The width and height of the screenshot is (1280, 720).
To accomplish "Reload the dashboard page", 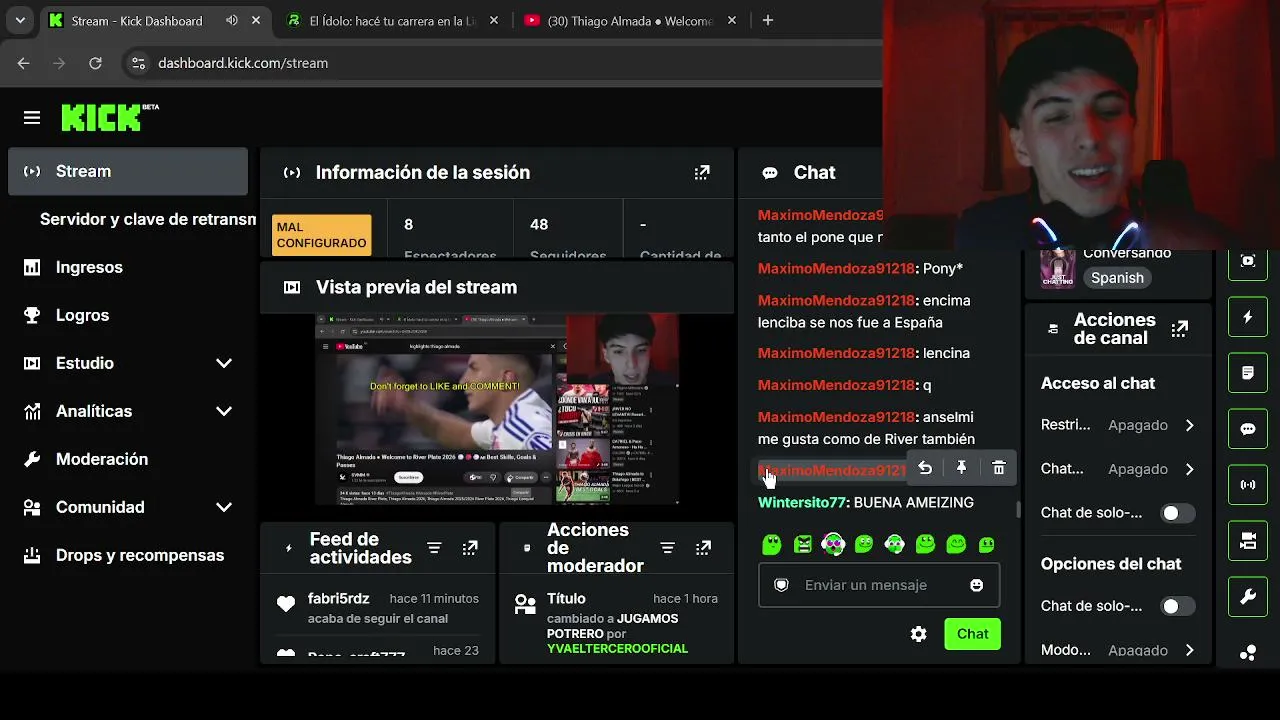I will click(95, 63).
